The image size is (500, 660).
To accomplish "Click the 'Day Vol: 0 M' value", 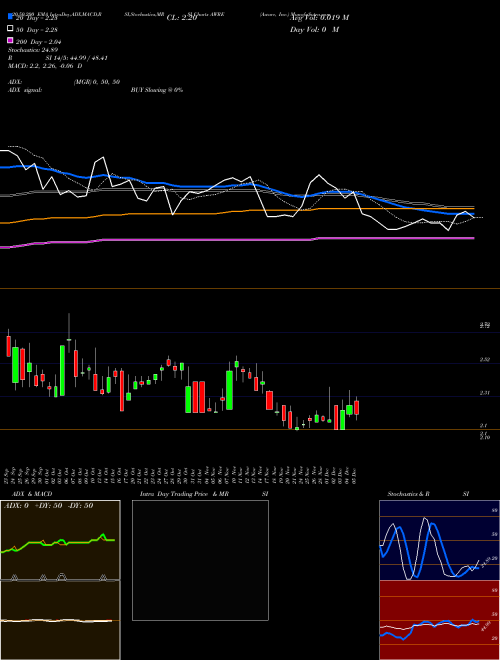I will pyautogui.click(x=314, y=29).
